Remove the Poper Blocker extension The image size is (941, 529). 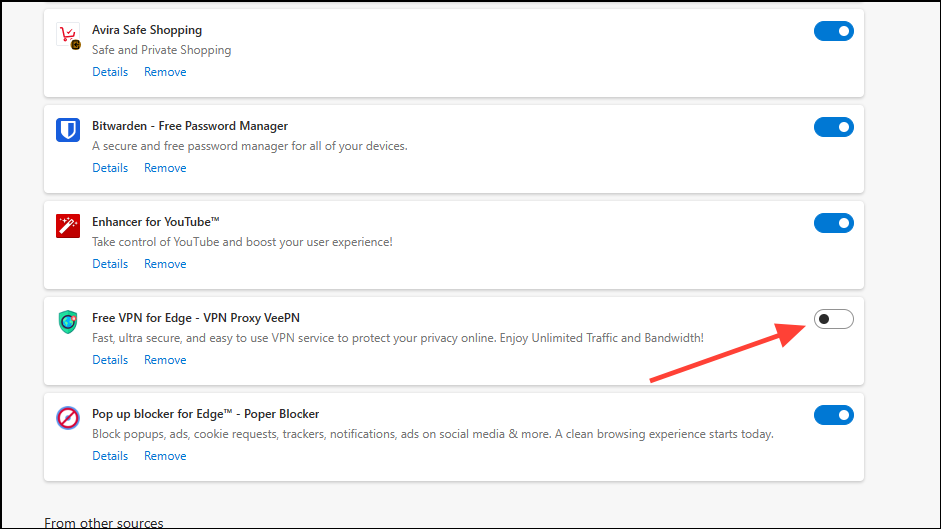(x=165, y=456)
